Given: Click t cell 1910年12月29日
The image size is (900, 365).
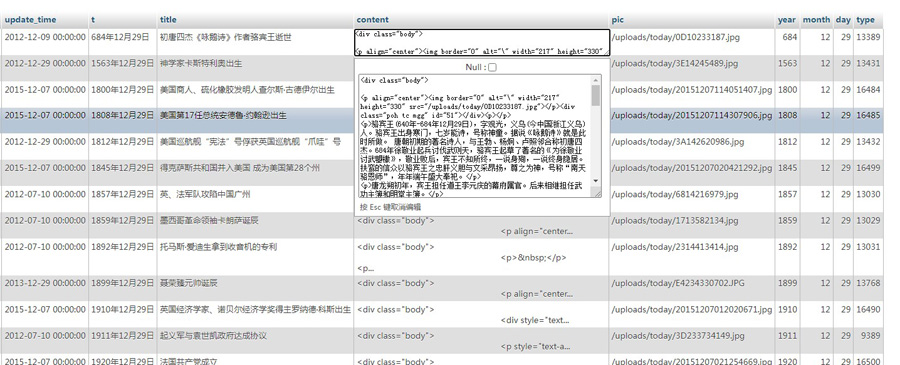Looking at the screenshot, I should (122, 309).
